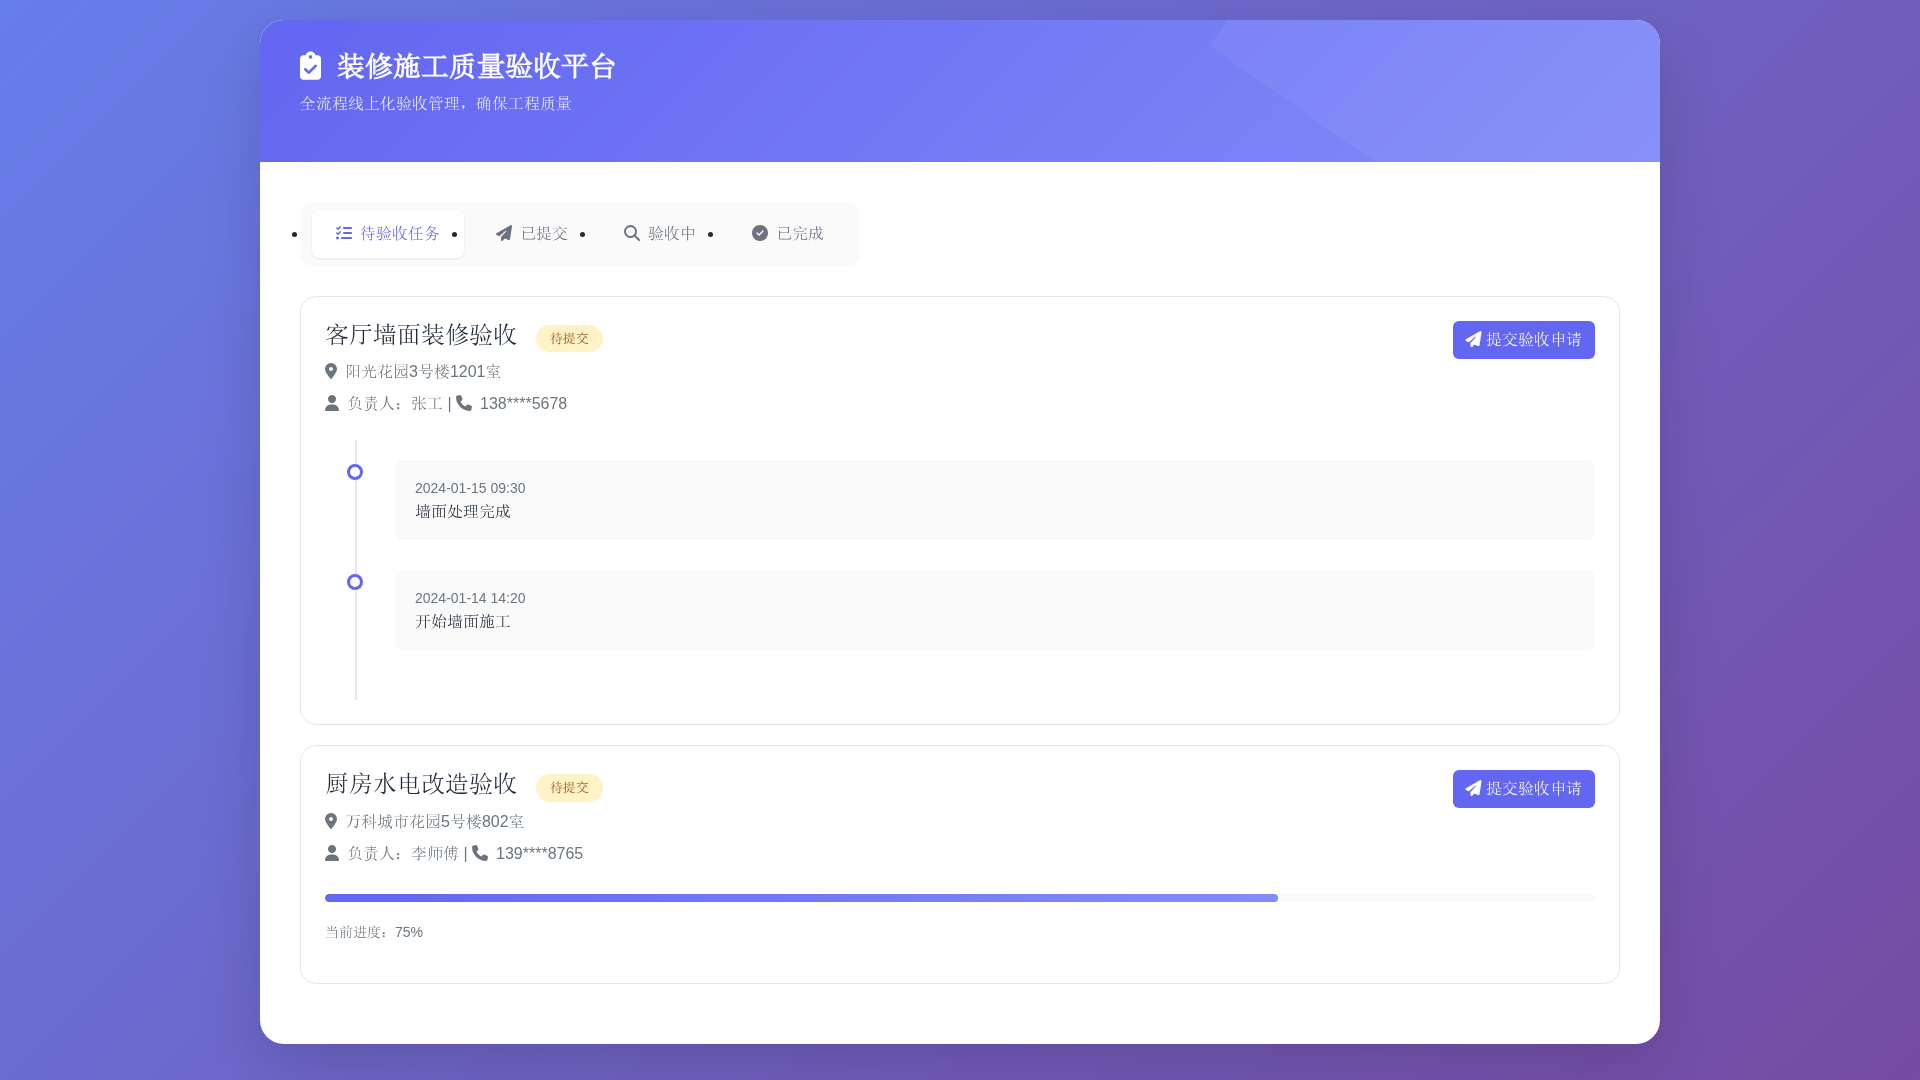Click the phone icon next to 139****8765

481,853
